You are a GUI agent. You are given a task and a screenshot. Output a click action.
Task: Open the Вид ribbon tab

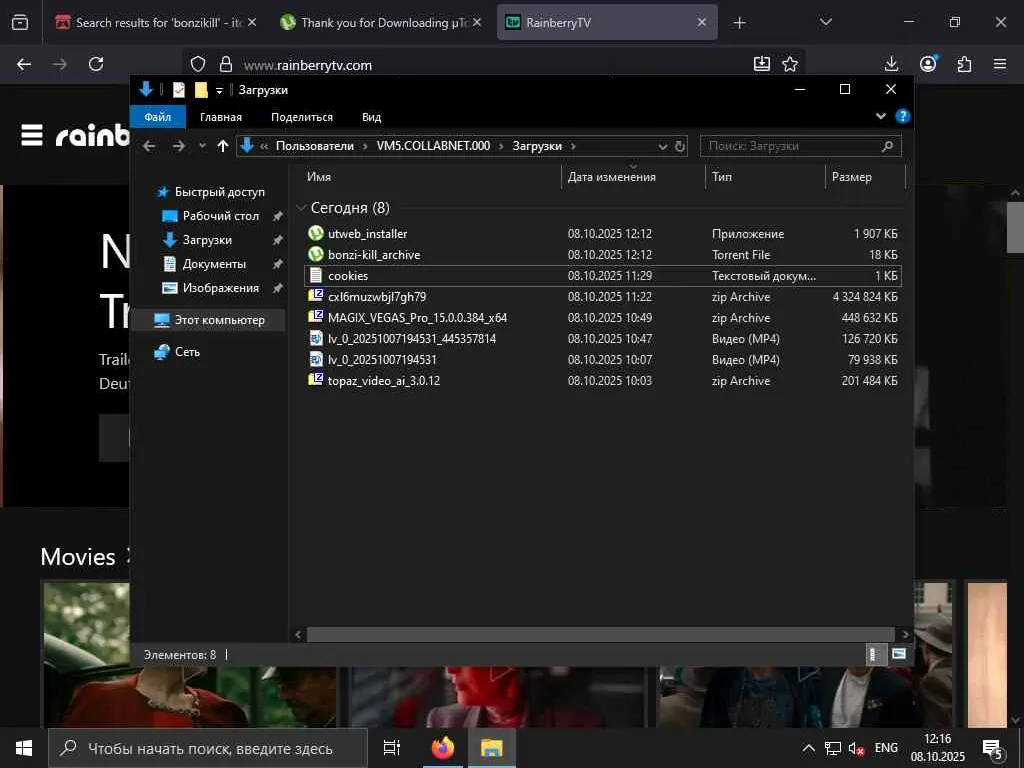[372, 117]
